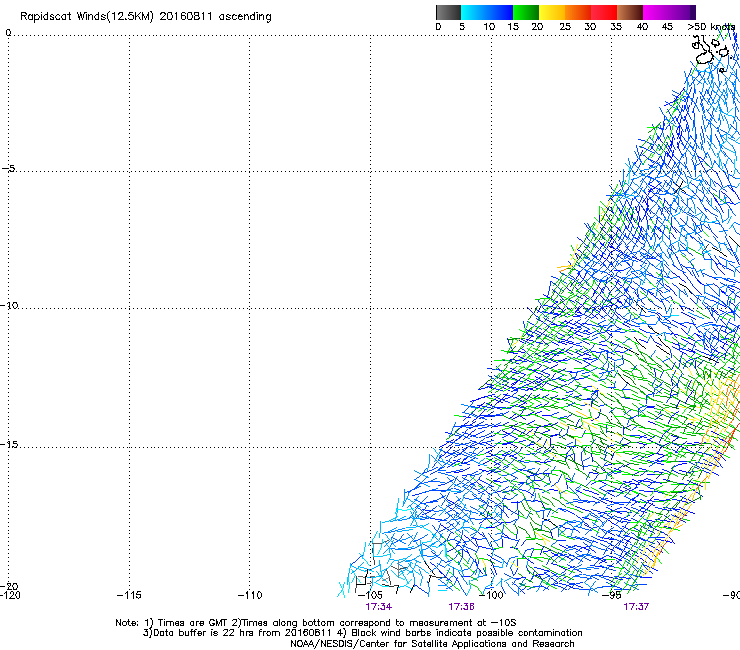740x650 pixels.
Task: Click the -100 longitude axis label
Action: 491,595
